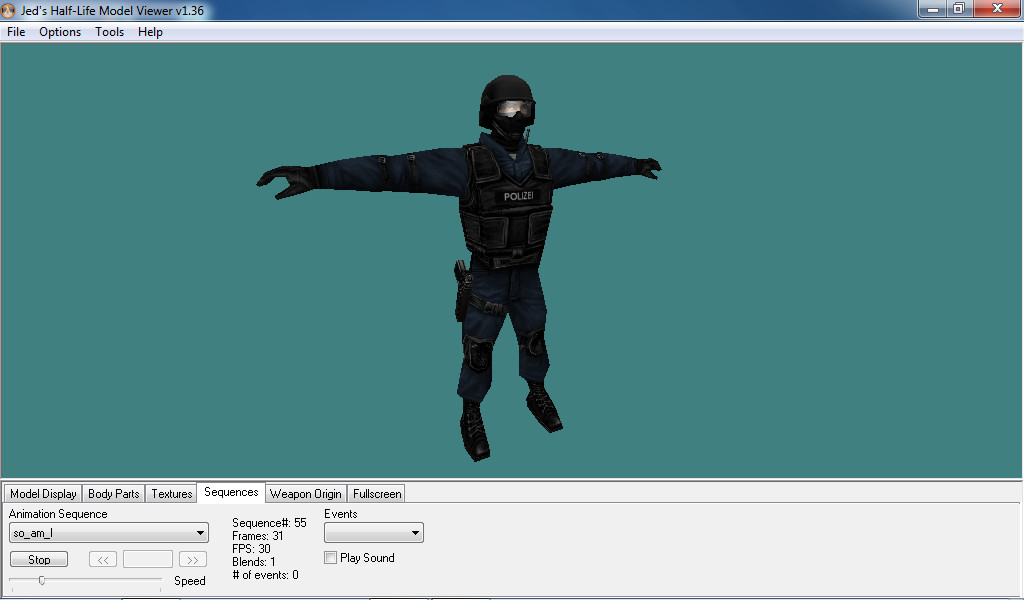The height and width of the screenshot is (600, 1024).
Task: Step back one frame with << icon
Action: pos(101,559)
